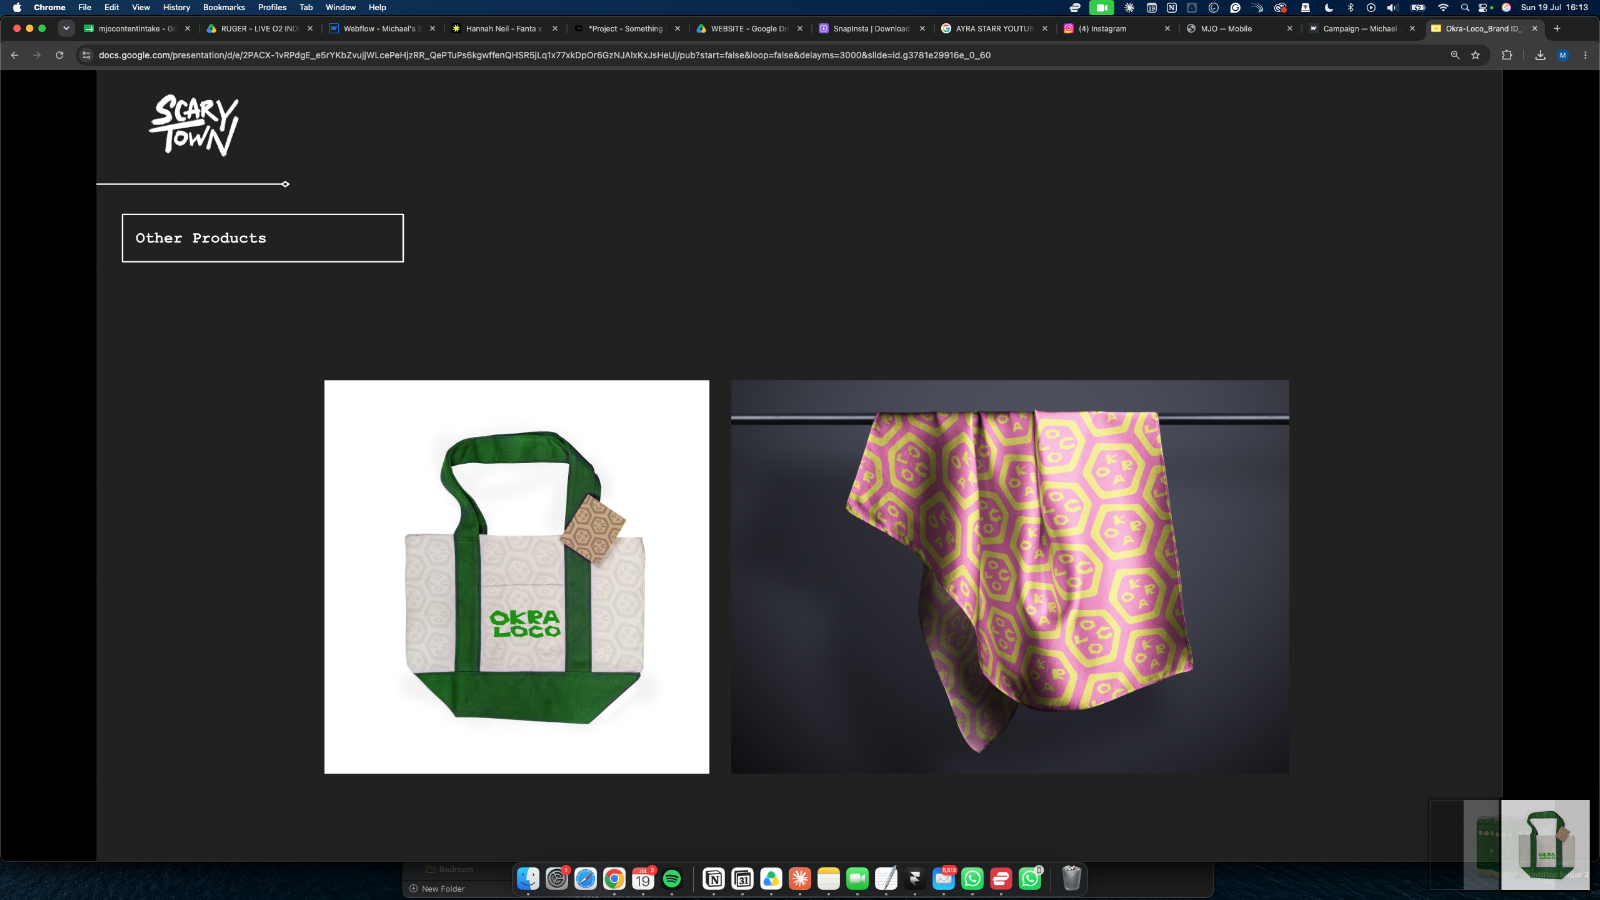Click the FaceTime camera indicator in menu bar

coord(1102,7)
